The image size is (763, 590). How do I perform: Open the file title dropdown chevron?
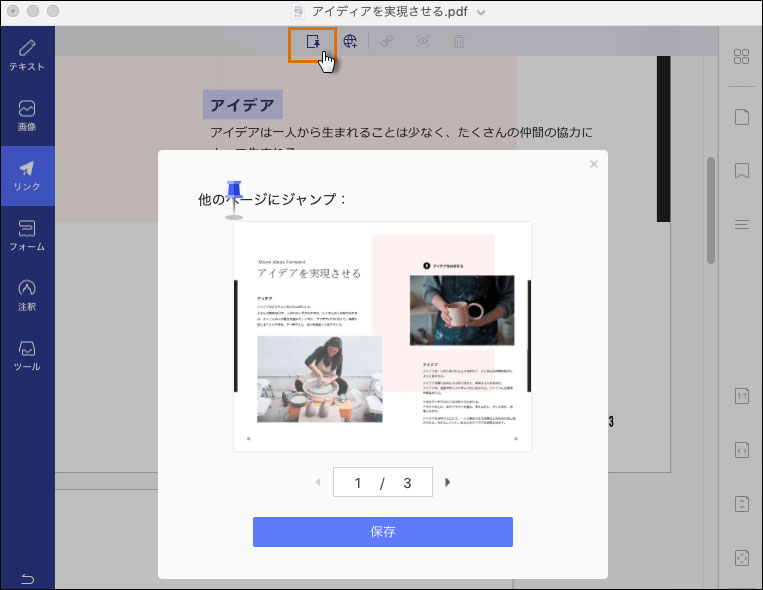pos(481,12)
